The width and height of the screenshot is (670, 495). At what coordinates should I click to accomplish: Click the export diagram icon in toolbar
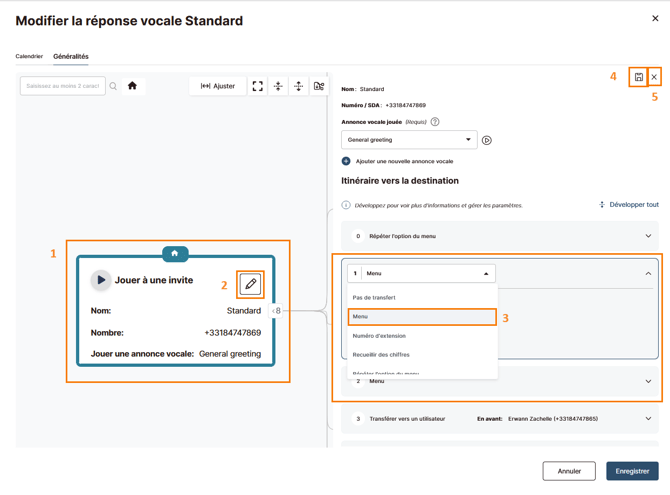click(319, 86)
